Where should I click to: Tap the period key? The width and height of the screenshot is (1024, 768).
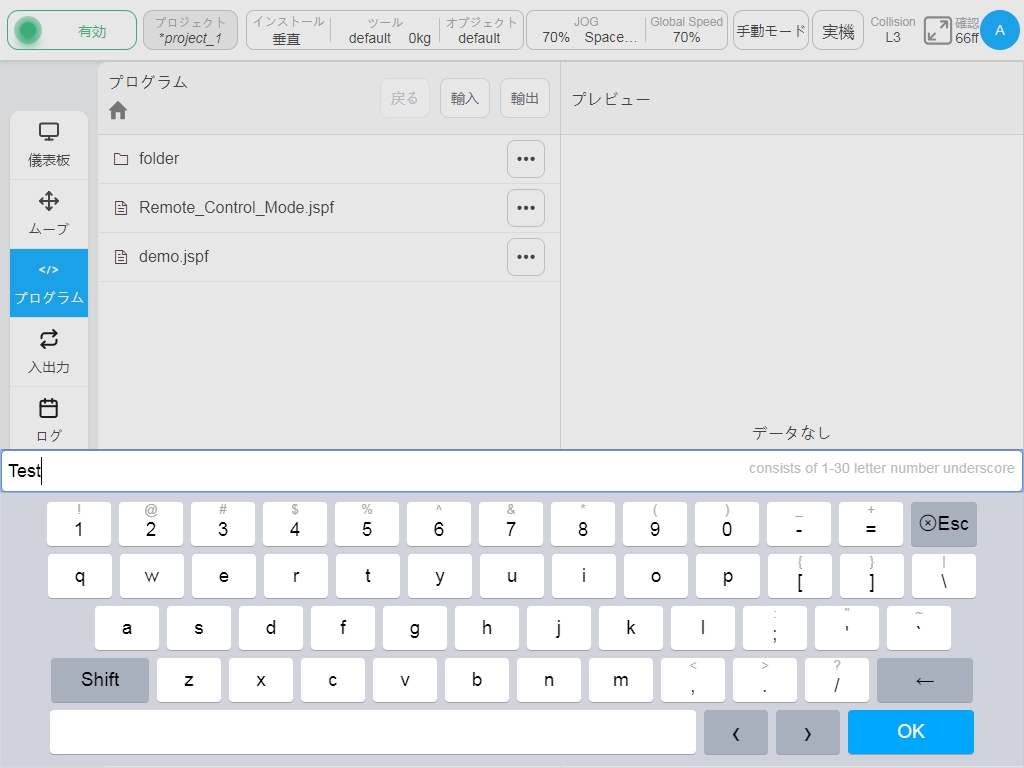coord(765,680)
